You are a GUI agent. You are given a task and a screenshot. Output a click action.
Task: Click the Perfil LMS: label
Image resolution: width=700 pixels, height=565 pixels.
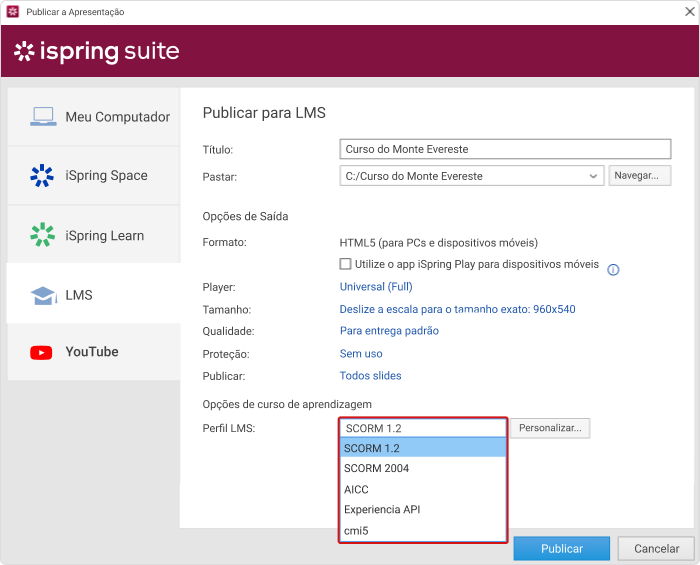pos(229,428)
